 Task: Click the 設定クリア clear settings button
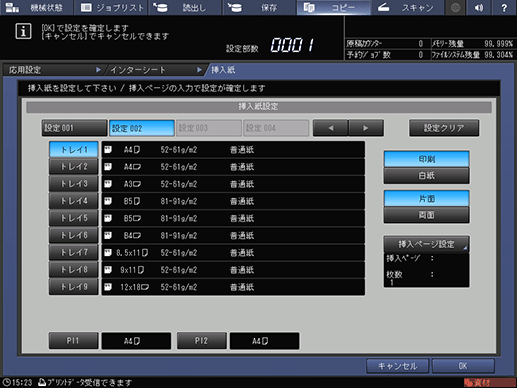[444, 128]
